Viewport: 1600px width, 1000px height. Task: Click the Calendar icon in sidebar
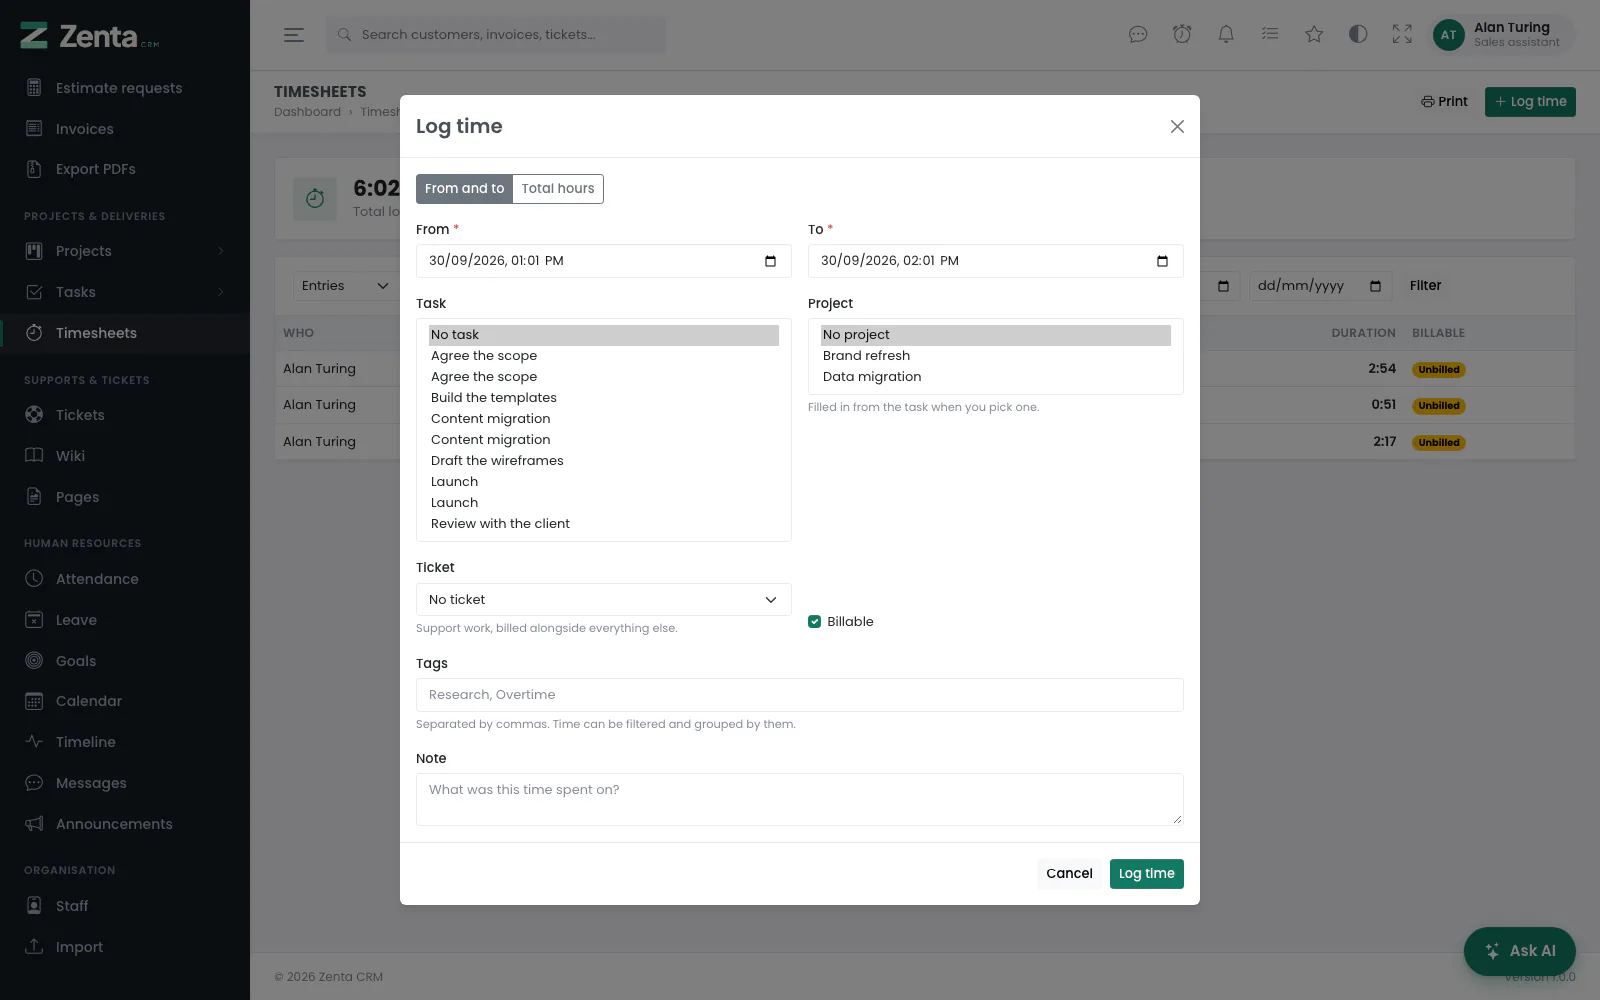34,701
